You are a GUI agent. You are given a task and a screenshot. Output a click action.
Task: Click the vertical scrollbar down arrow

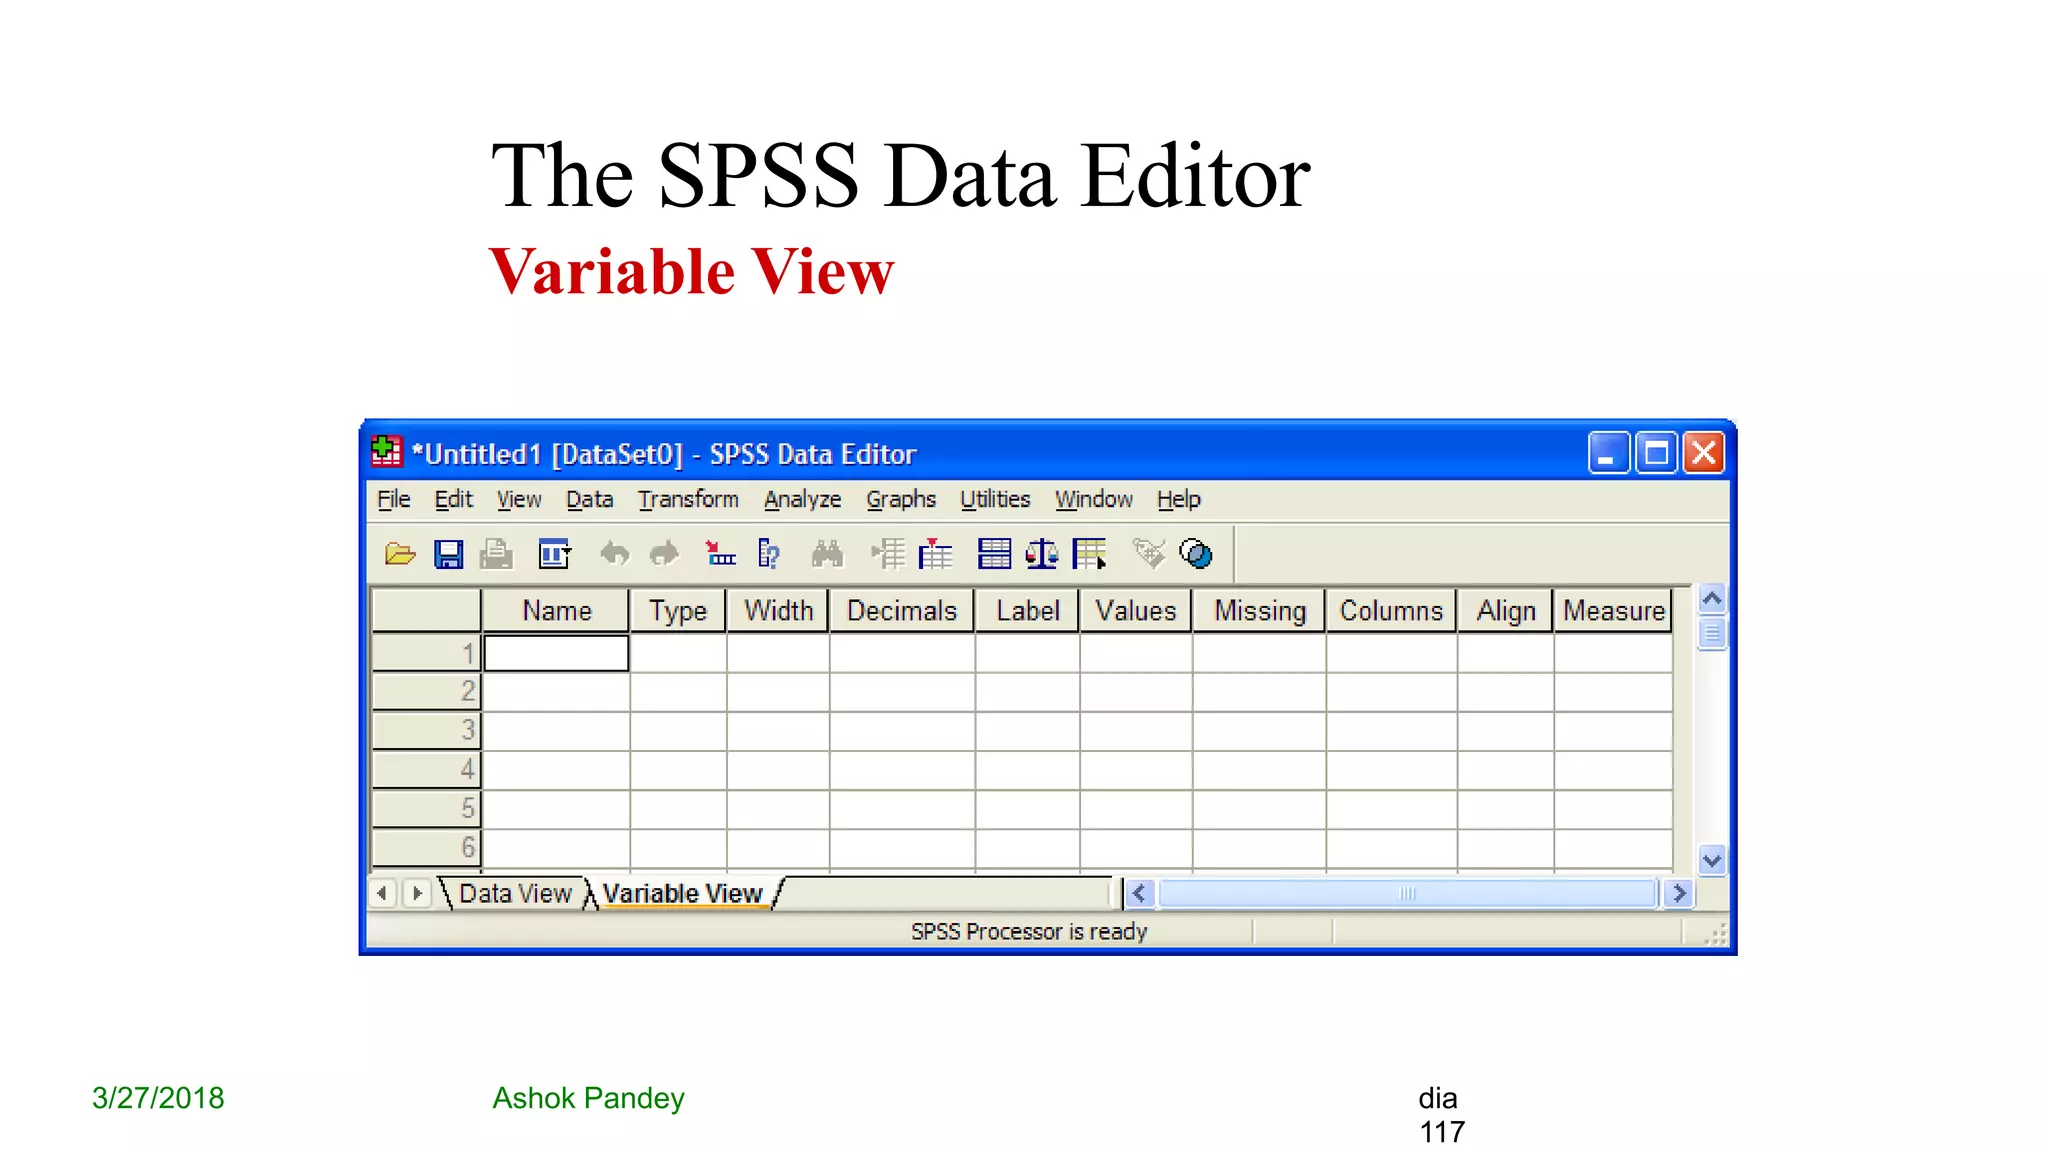[1711, 860]
